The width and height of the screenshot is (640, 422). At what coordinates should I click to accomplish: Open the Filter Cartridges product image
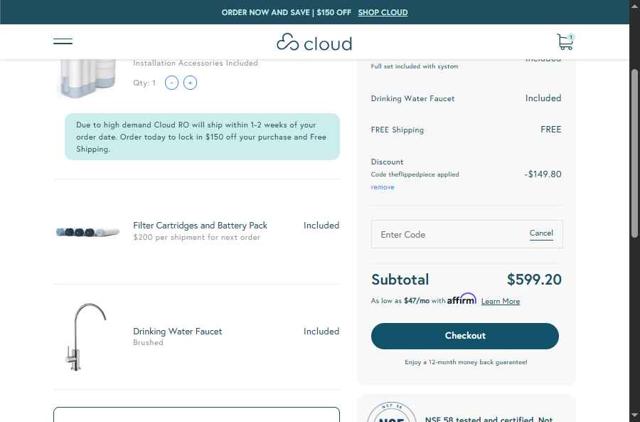pyautogui.click(x=88, y=232)
